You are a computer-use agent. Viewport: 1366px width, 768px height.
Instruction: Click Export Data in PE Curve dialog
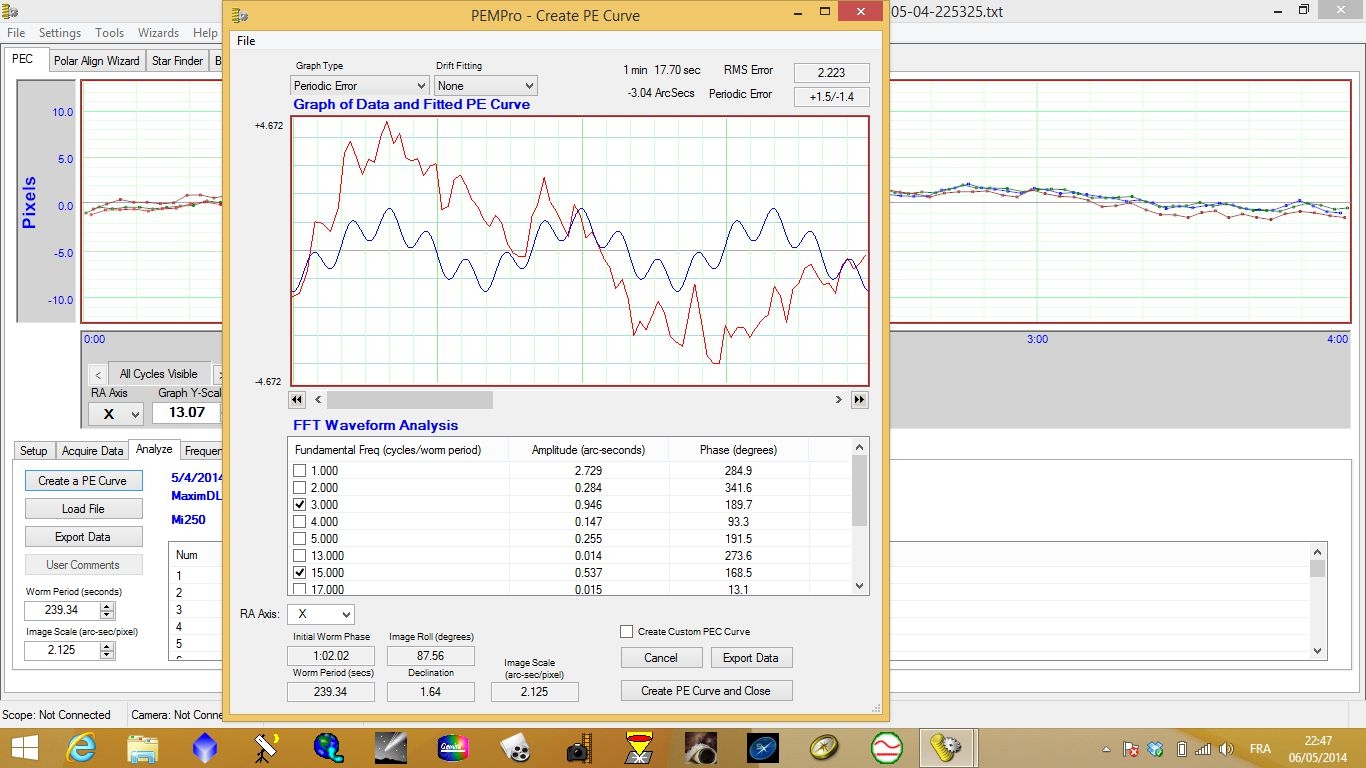click(751, 658)
